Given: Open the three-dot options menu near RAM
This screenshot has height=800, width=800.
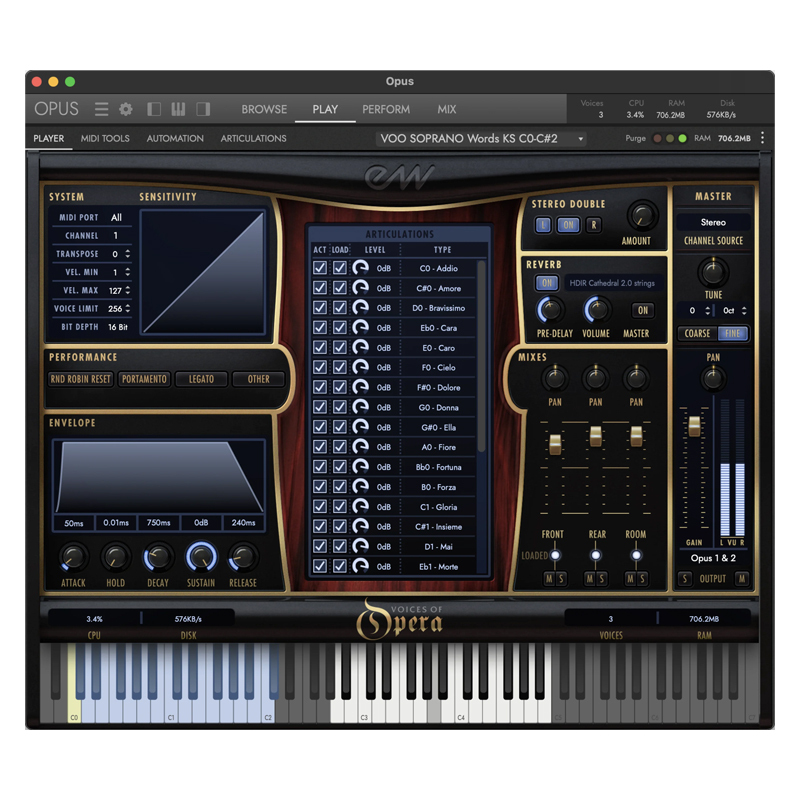Looking at the screenshot, I should [762, 138].
